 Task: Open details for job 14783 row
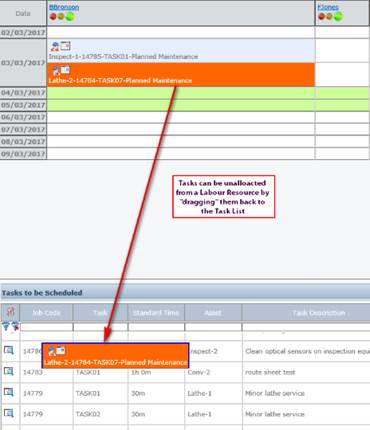tap(9, 371)
